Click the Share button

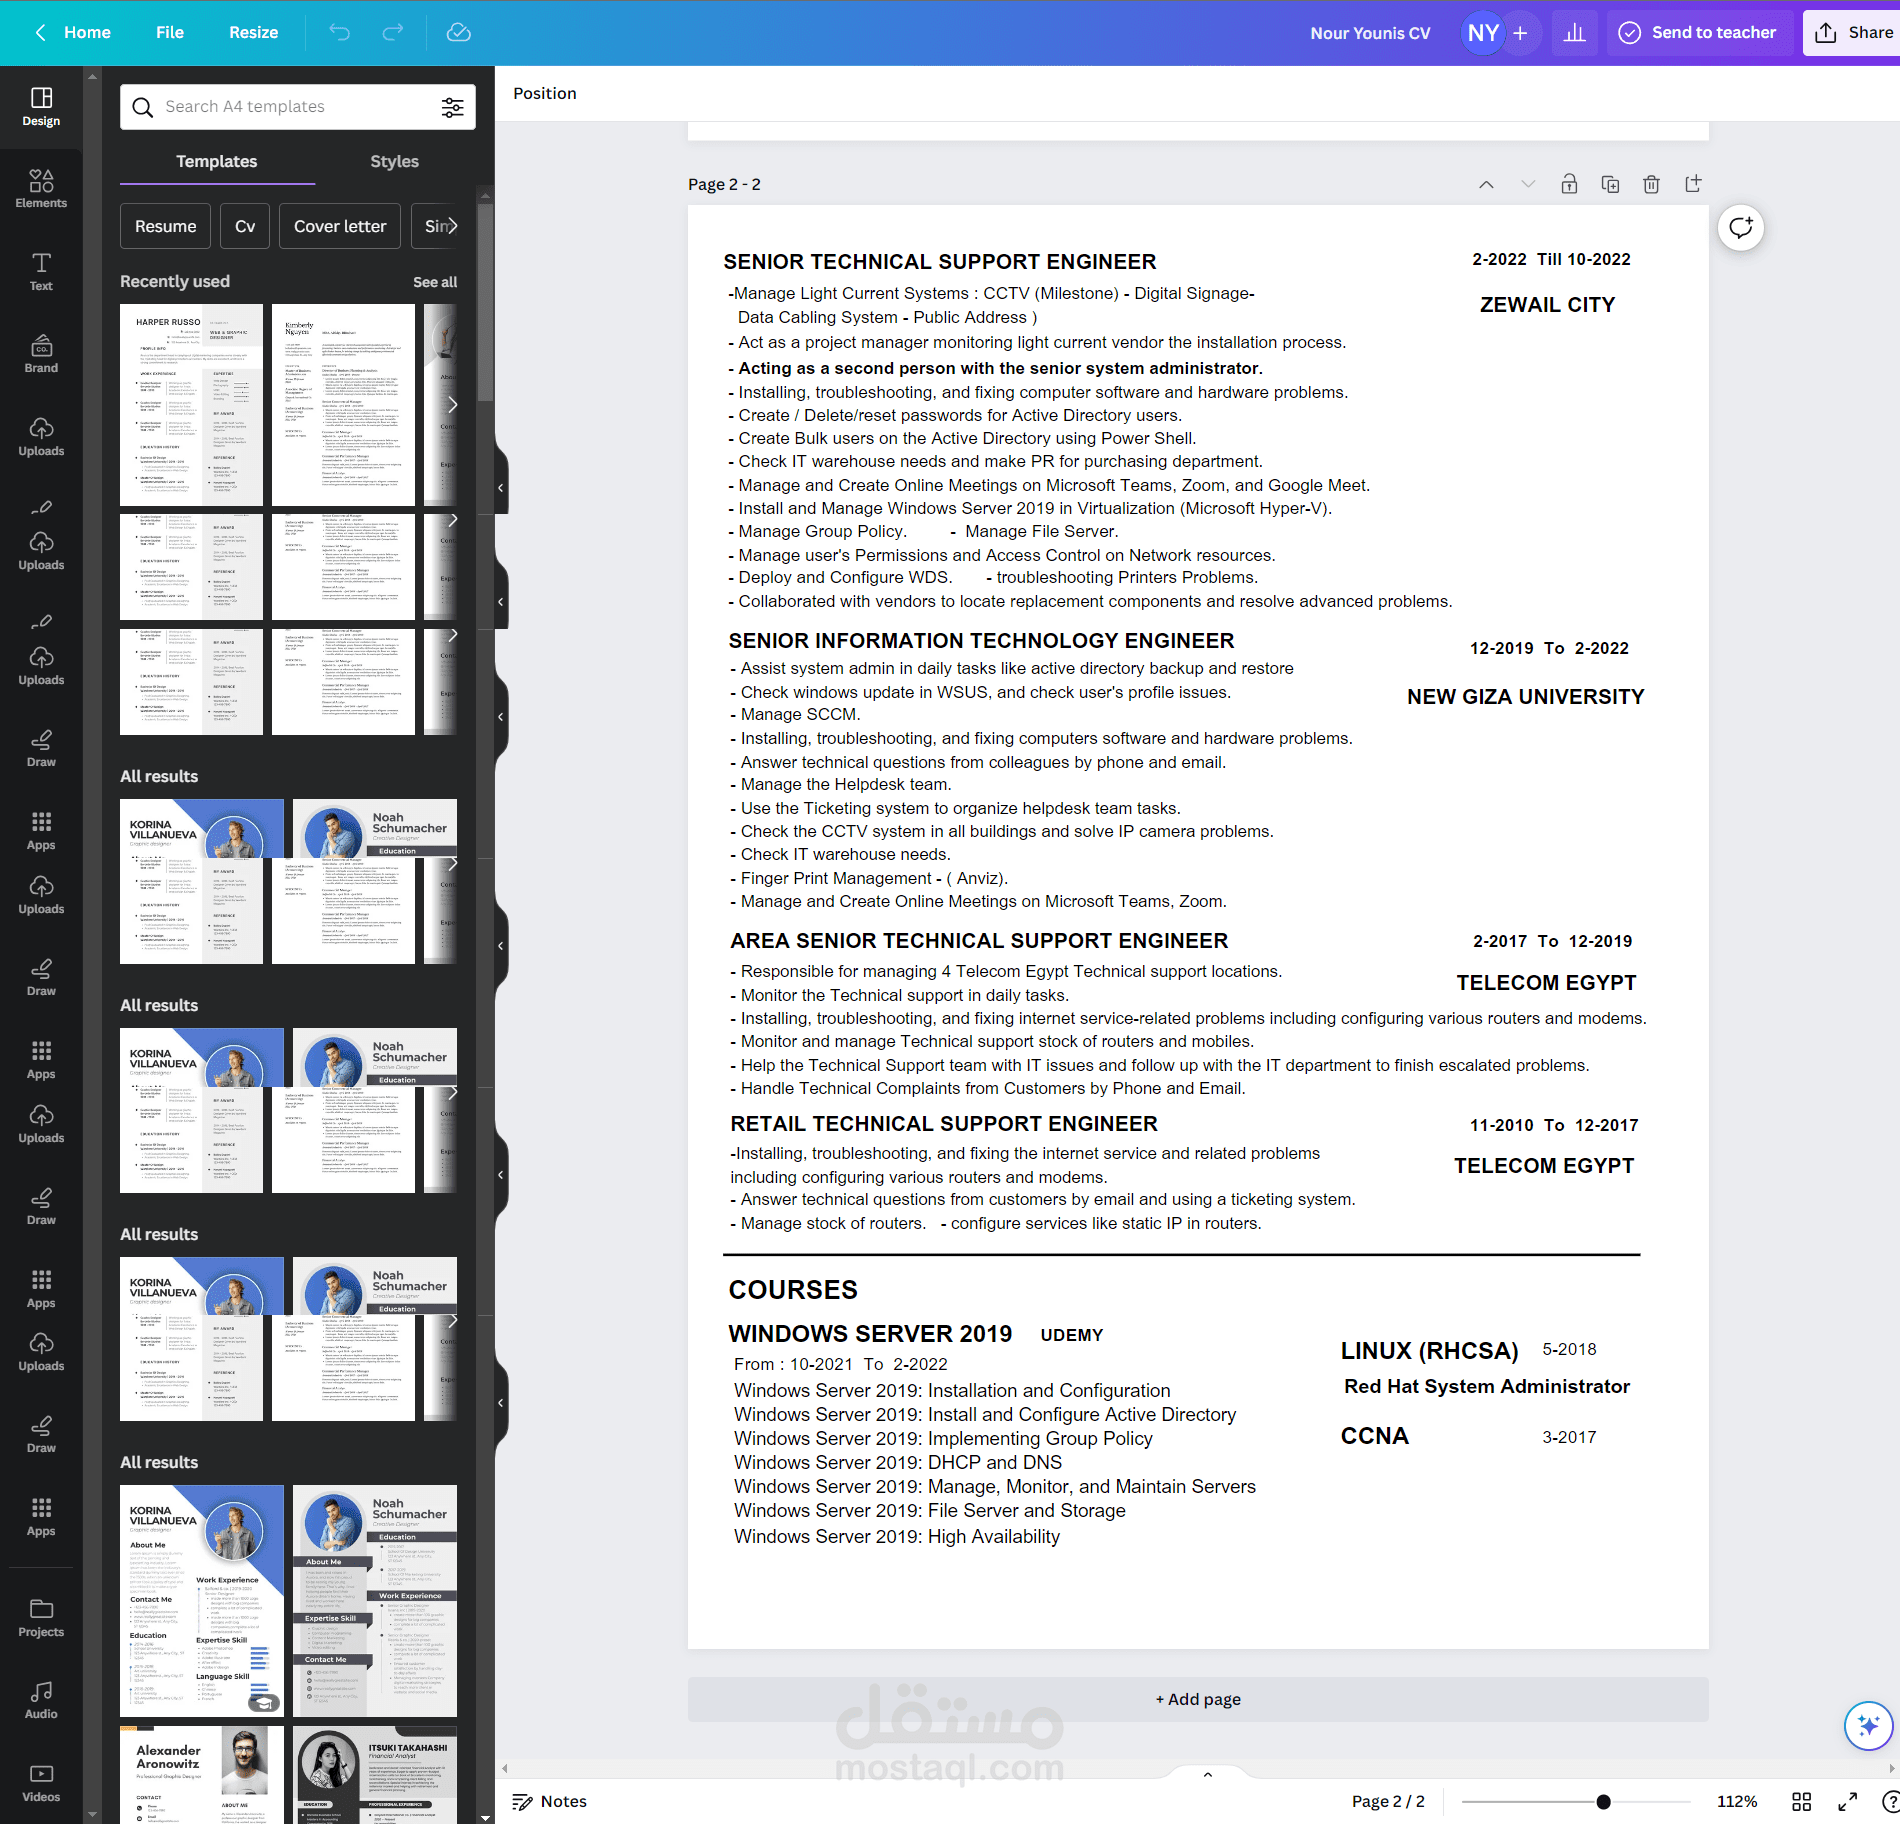(1853, 33)
